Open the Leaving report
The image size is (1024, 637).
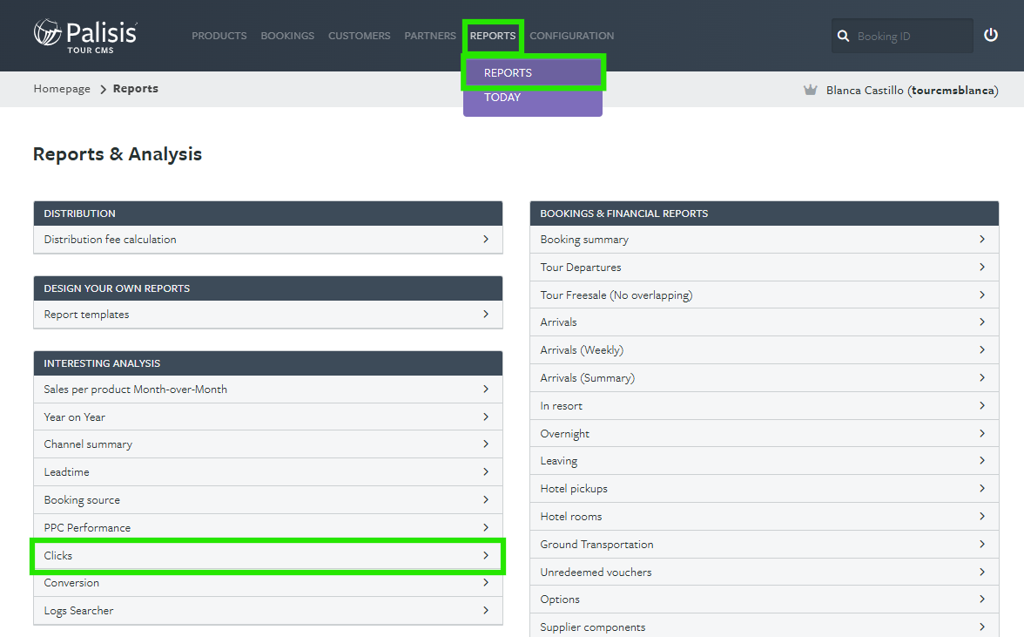(x=764, y=461)
